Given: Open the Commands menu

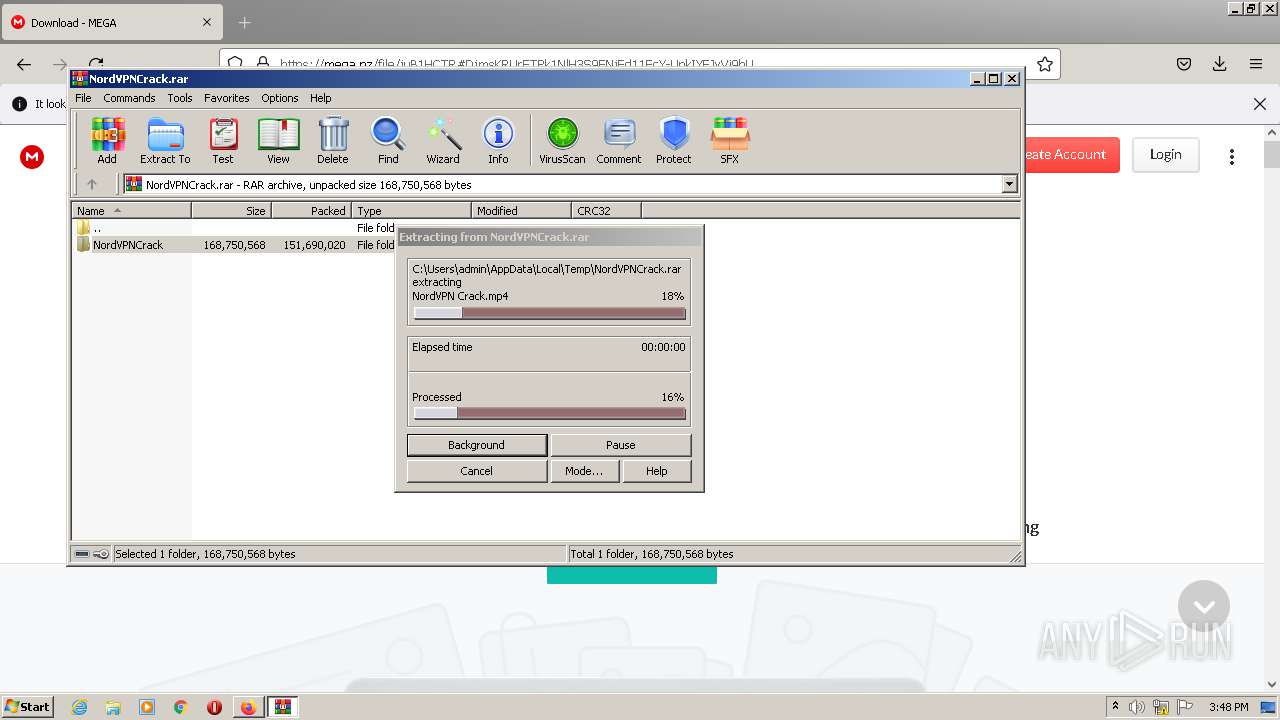Looking at the screenshot, I should click(x=129, y=98).
